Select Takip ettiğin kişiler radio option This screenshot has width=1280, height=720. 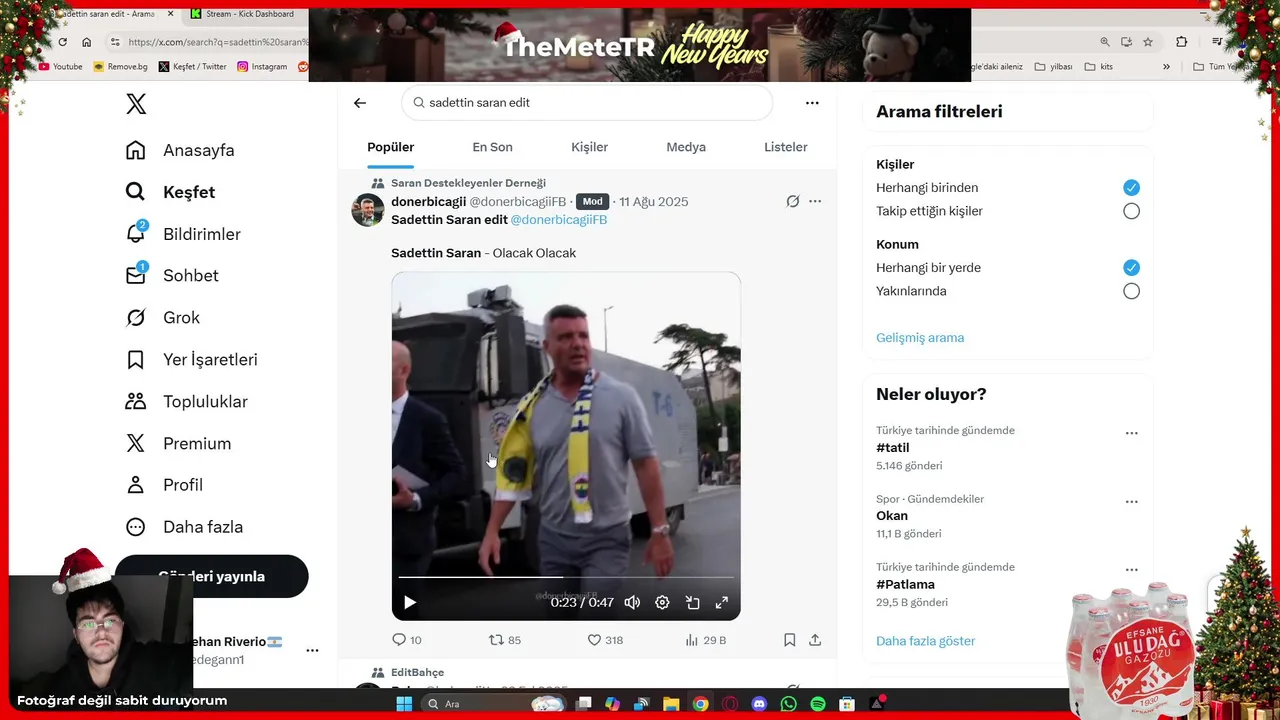tap(1131, 211)
